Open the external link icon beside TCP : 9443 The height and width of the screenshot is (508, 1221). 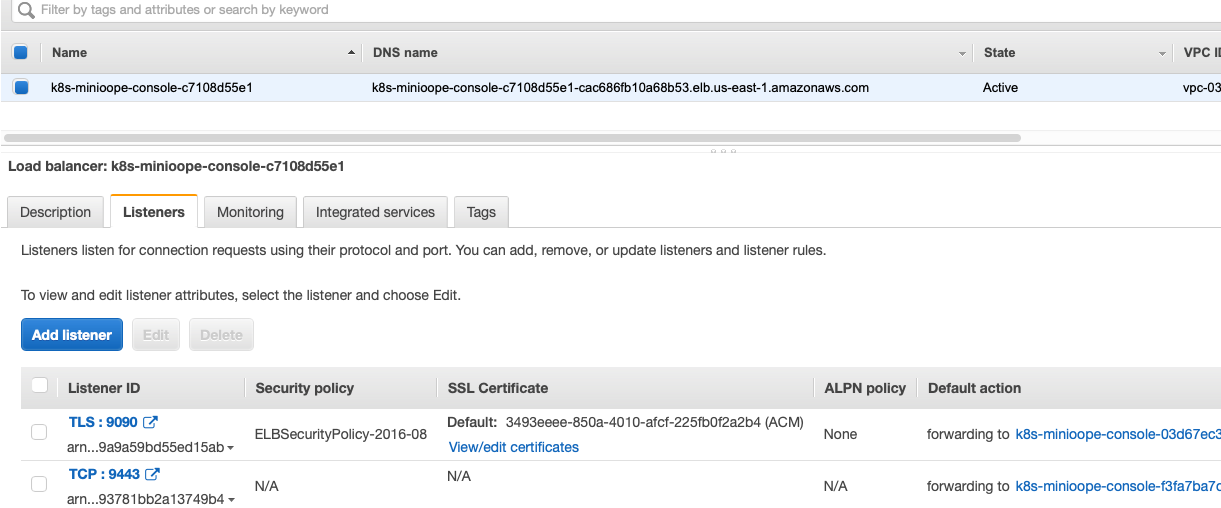tap(153, 474)
